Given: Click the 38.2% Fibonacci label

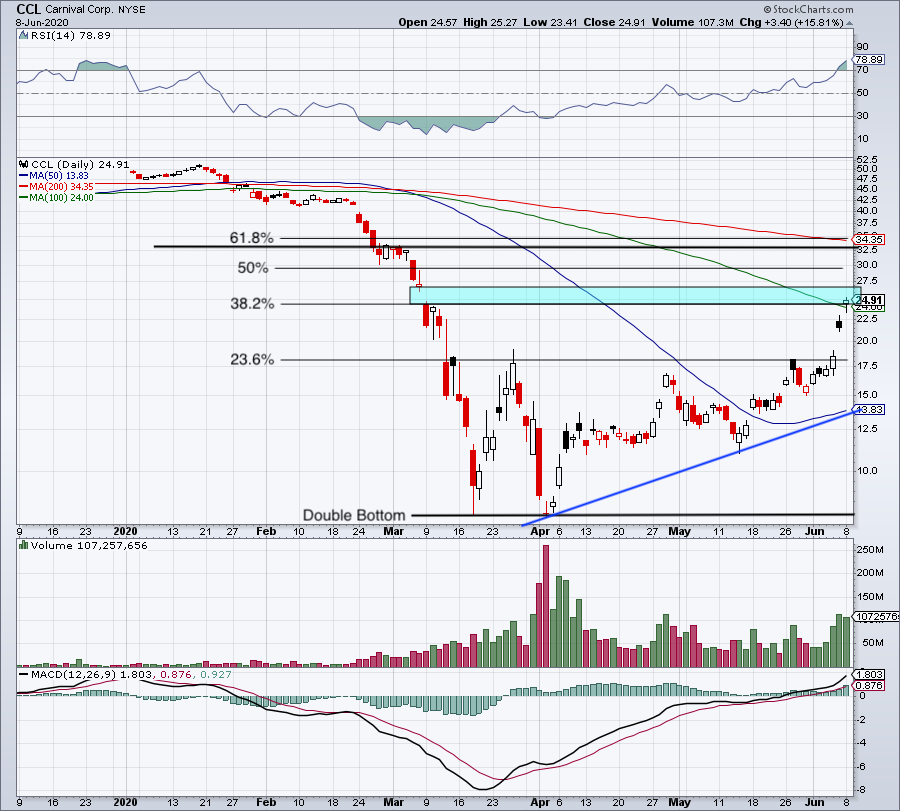Looking at the screenshot, I should click(x=252, y=304).
